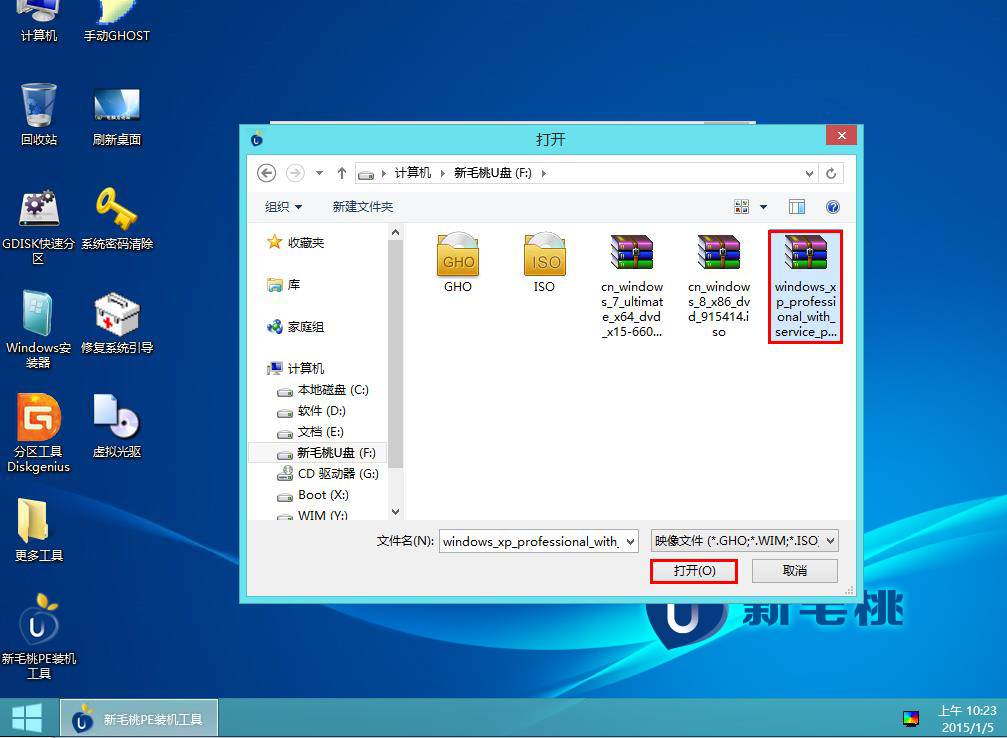Open the 回收站 recycle bin
1007x738 pixels.
39,114
